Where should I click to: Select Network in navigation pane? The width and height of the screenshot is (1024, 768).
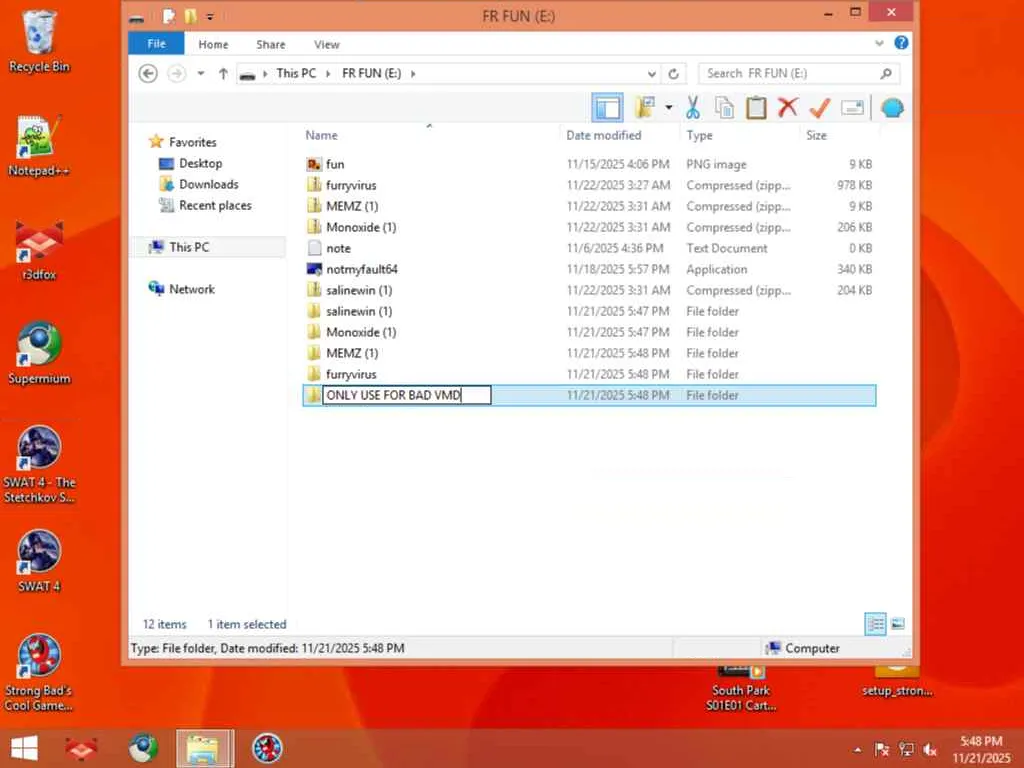191,289
